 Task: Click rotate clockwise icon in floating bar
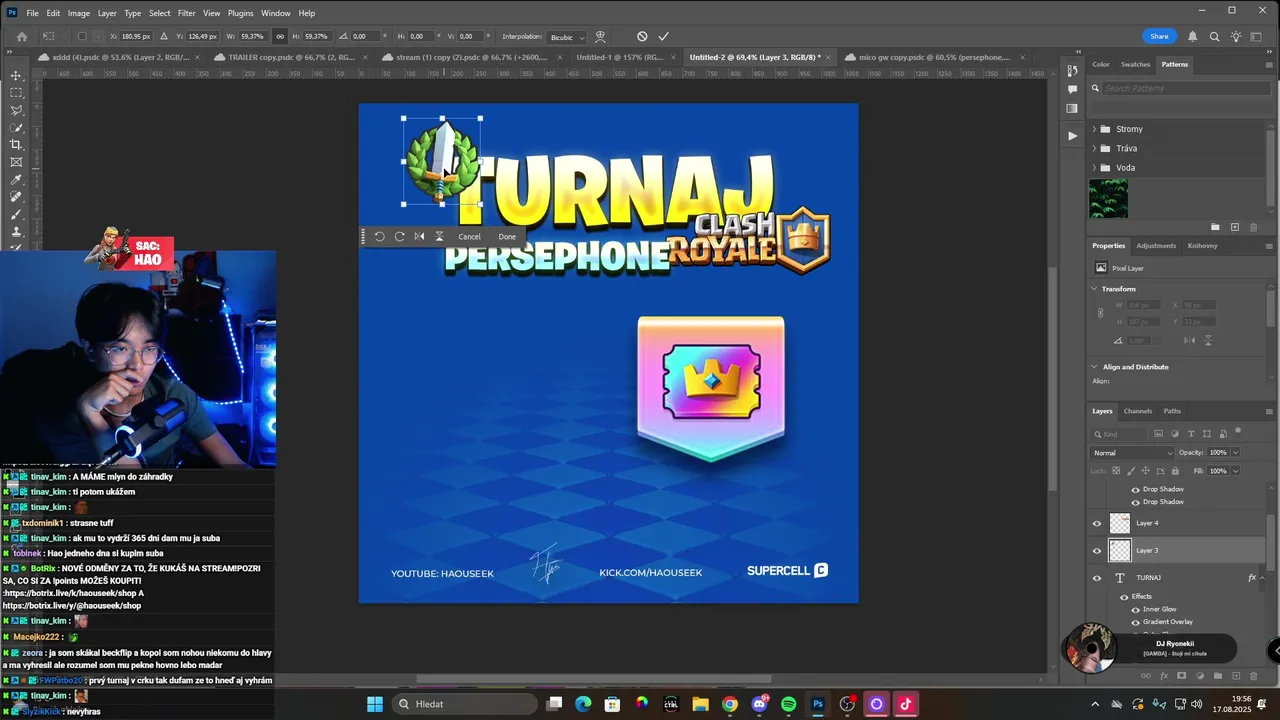tap(399, 236)
